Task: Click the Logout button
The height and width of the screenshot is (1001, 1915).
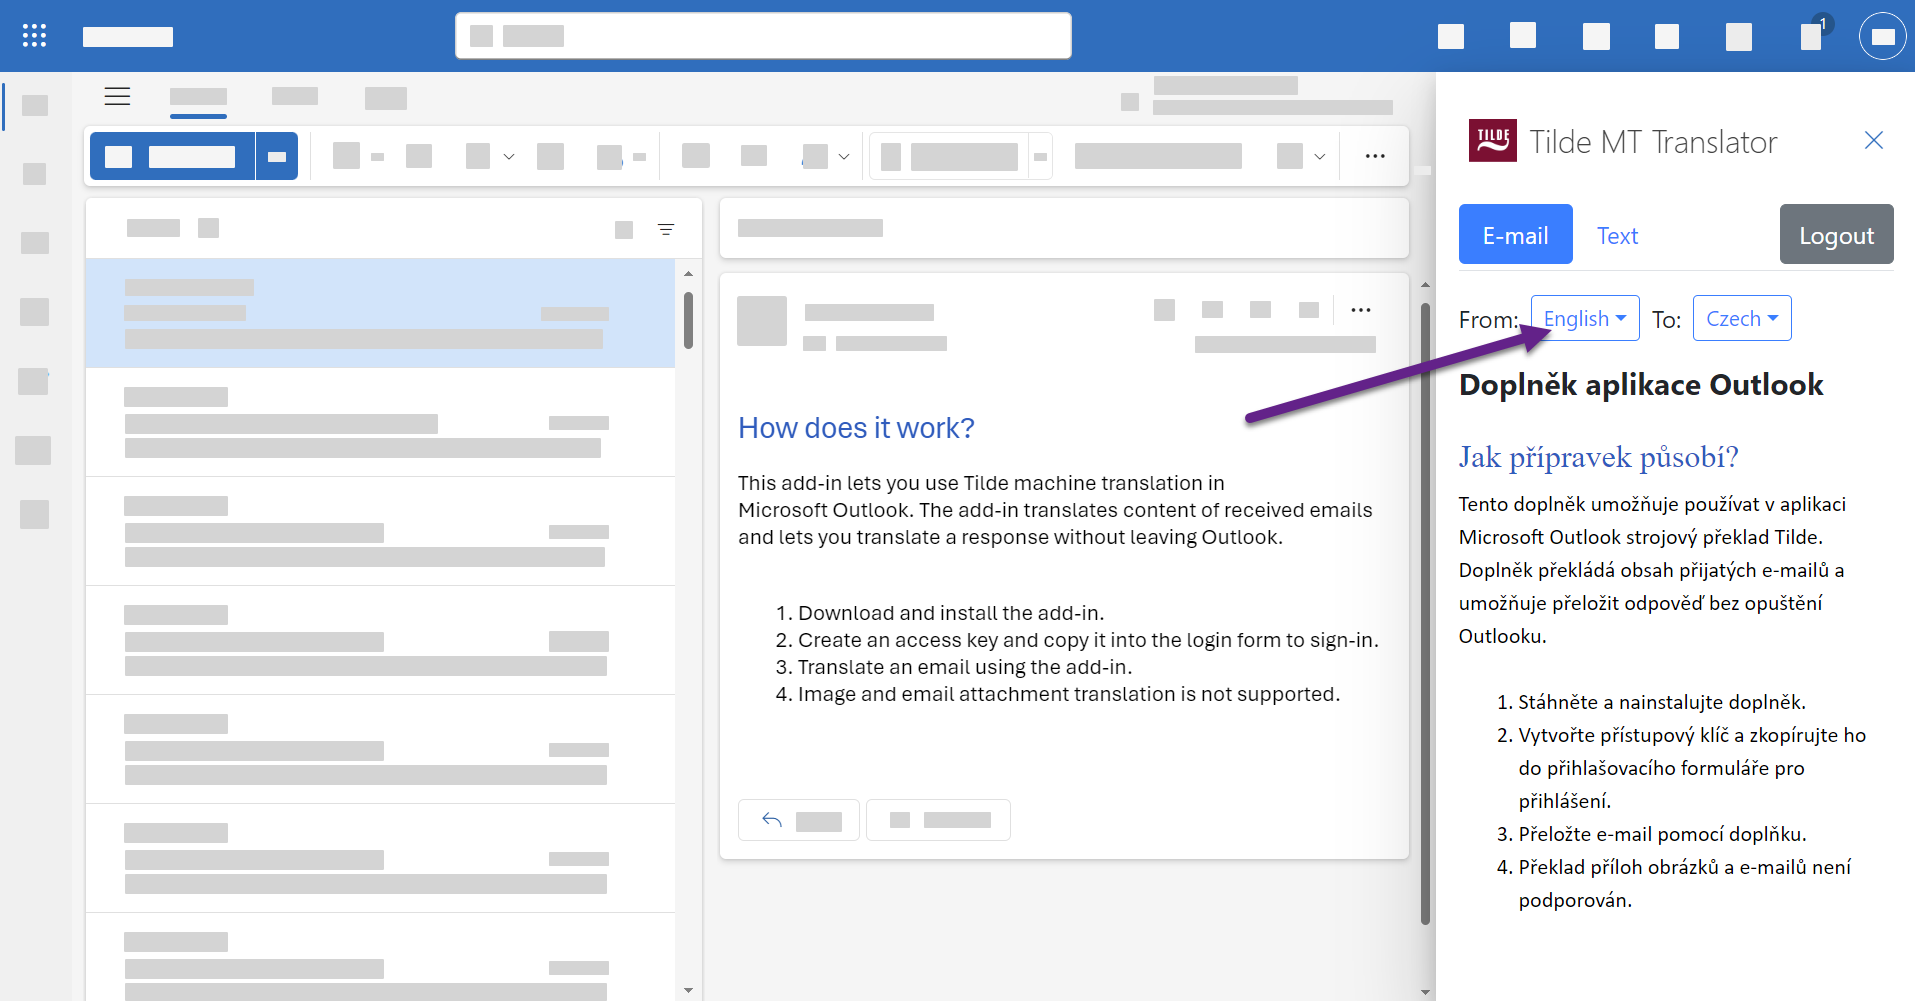Action: click(1836, 235)
